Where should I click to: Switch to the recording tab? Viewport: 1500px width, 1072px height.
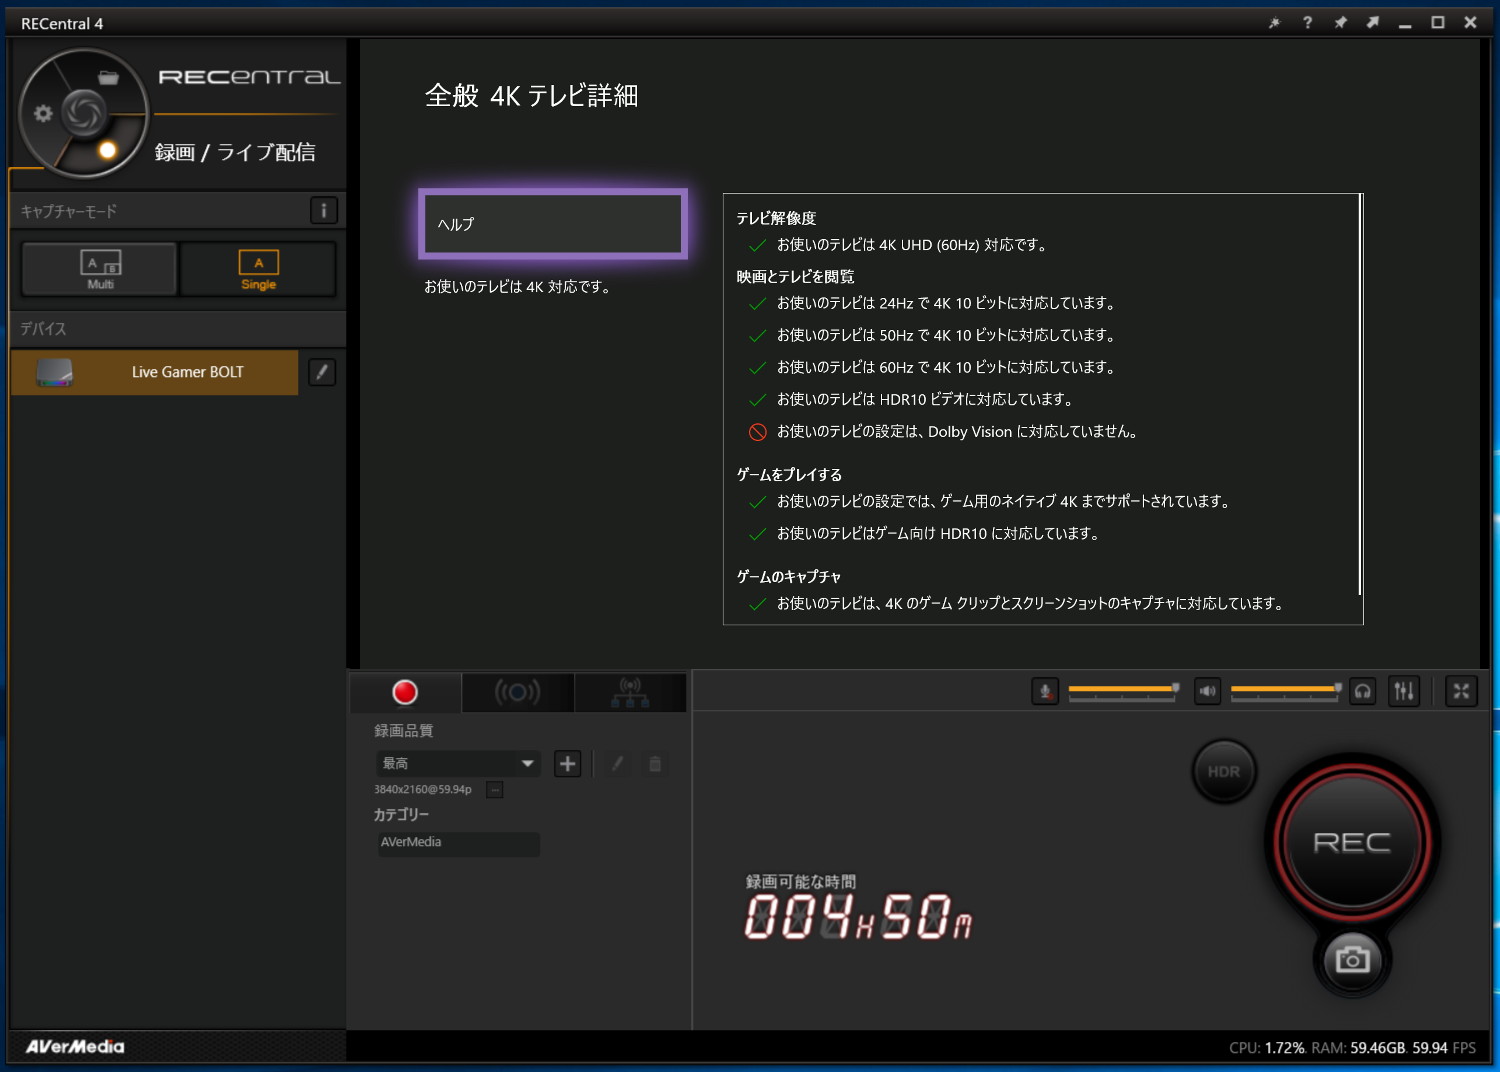coord(404,692)
